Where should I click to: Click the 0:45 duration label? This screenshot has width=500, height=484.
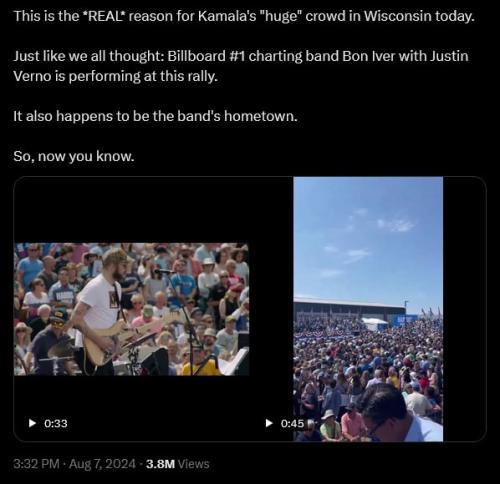(x=292, y=423)
